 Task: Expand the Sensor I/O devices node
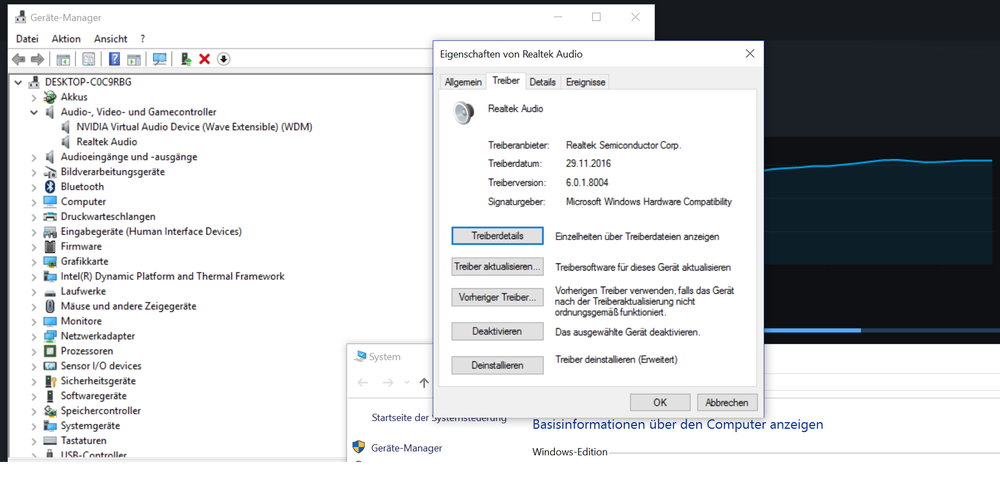point(34,366)
